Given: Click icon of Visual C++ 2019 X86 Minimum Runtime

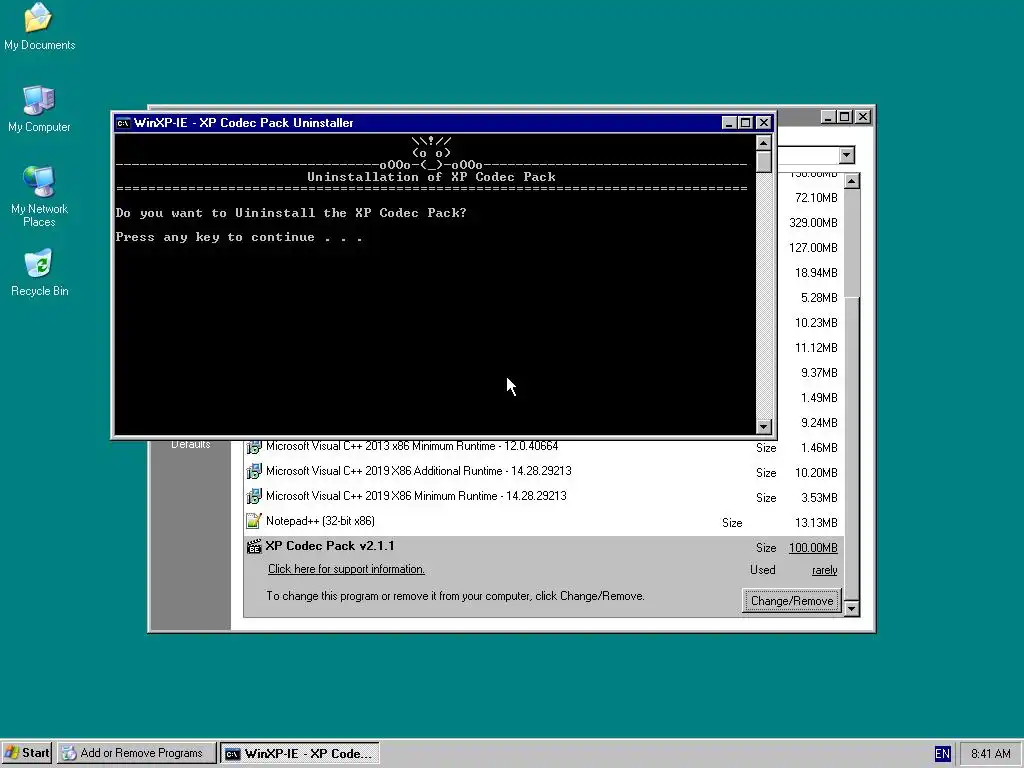Looking at the screenshot, I should (x=253, y=496).
